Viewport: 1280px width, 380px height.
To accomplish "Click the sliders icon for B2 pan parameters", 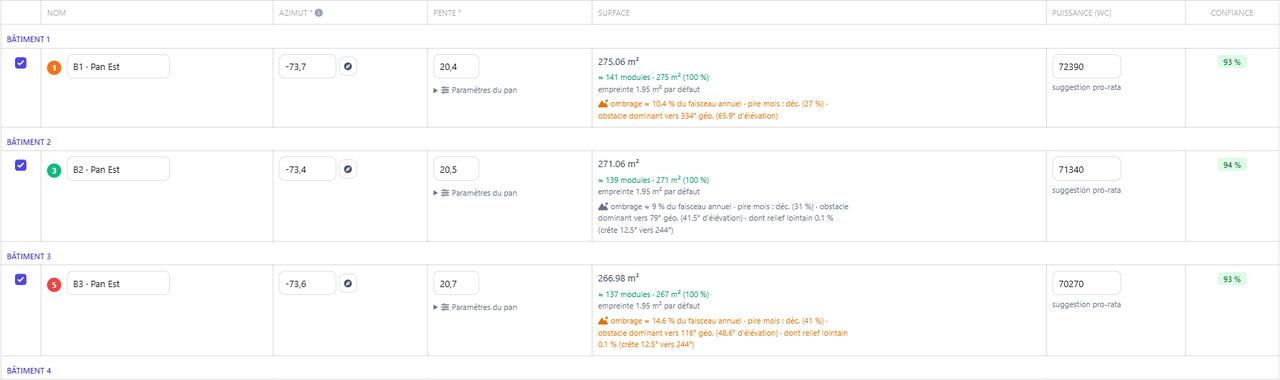I will tap(446, 193).
